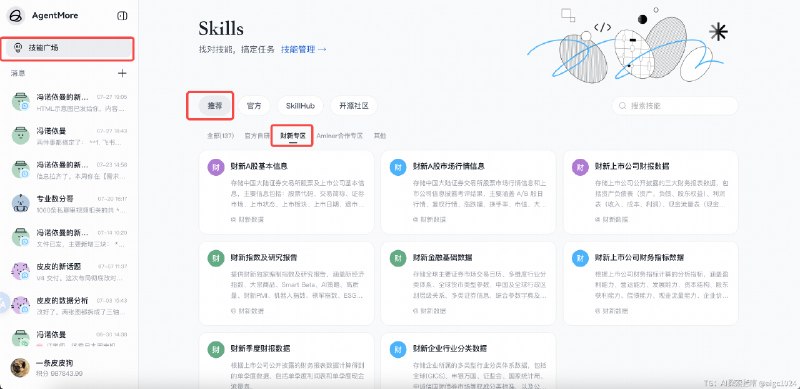Image resolution: width=800 pixels, height=389 pixels.
Task: Open the 财新指数及研究报告 skill title
Action: [x=264, y=257]
